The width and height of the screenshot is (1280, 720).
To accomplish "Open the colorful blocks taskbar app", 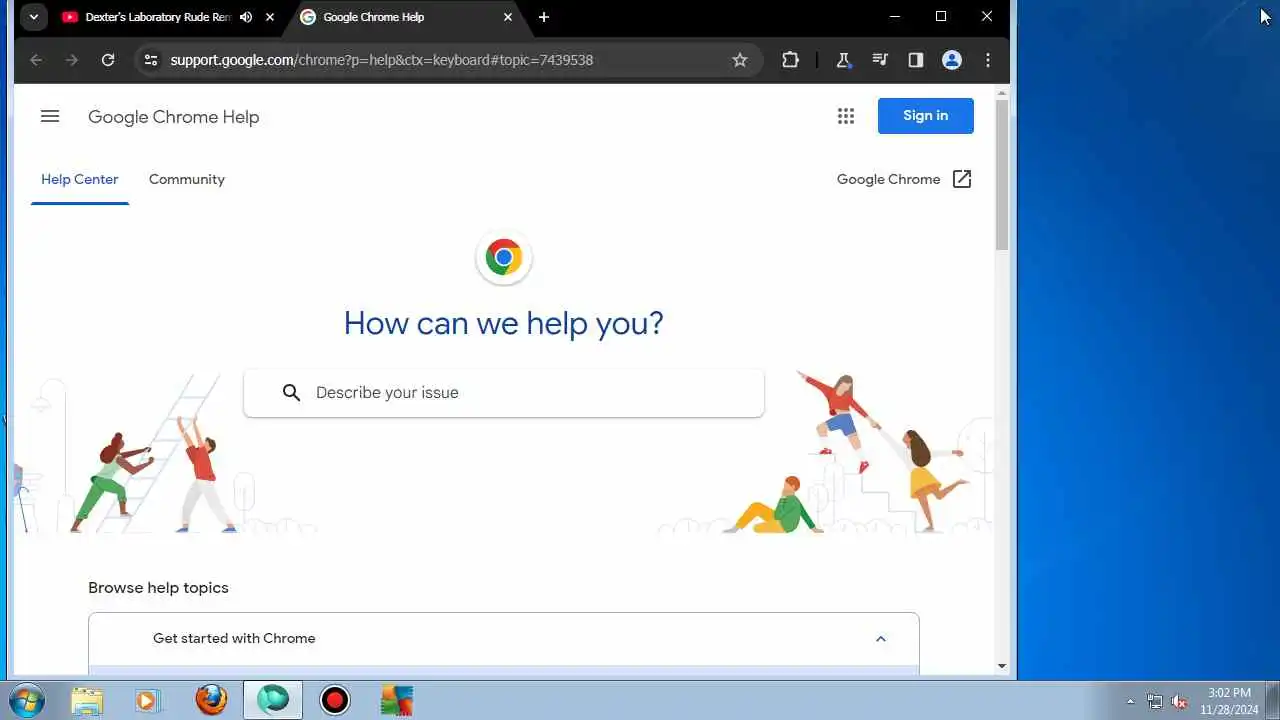I will [397, 701].
